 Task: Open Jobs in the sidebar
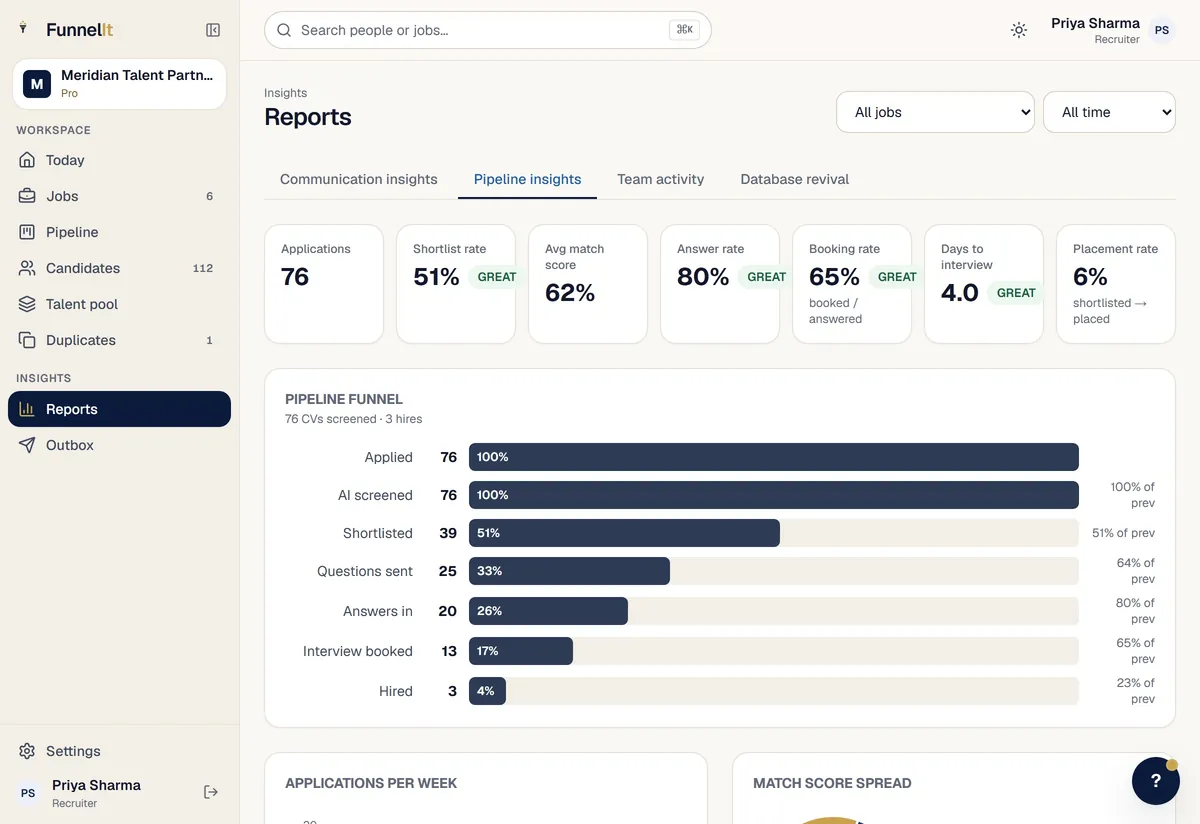tap(119, 196)
